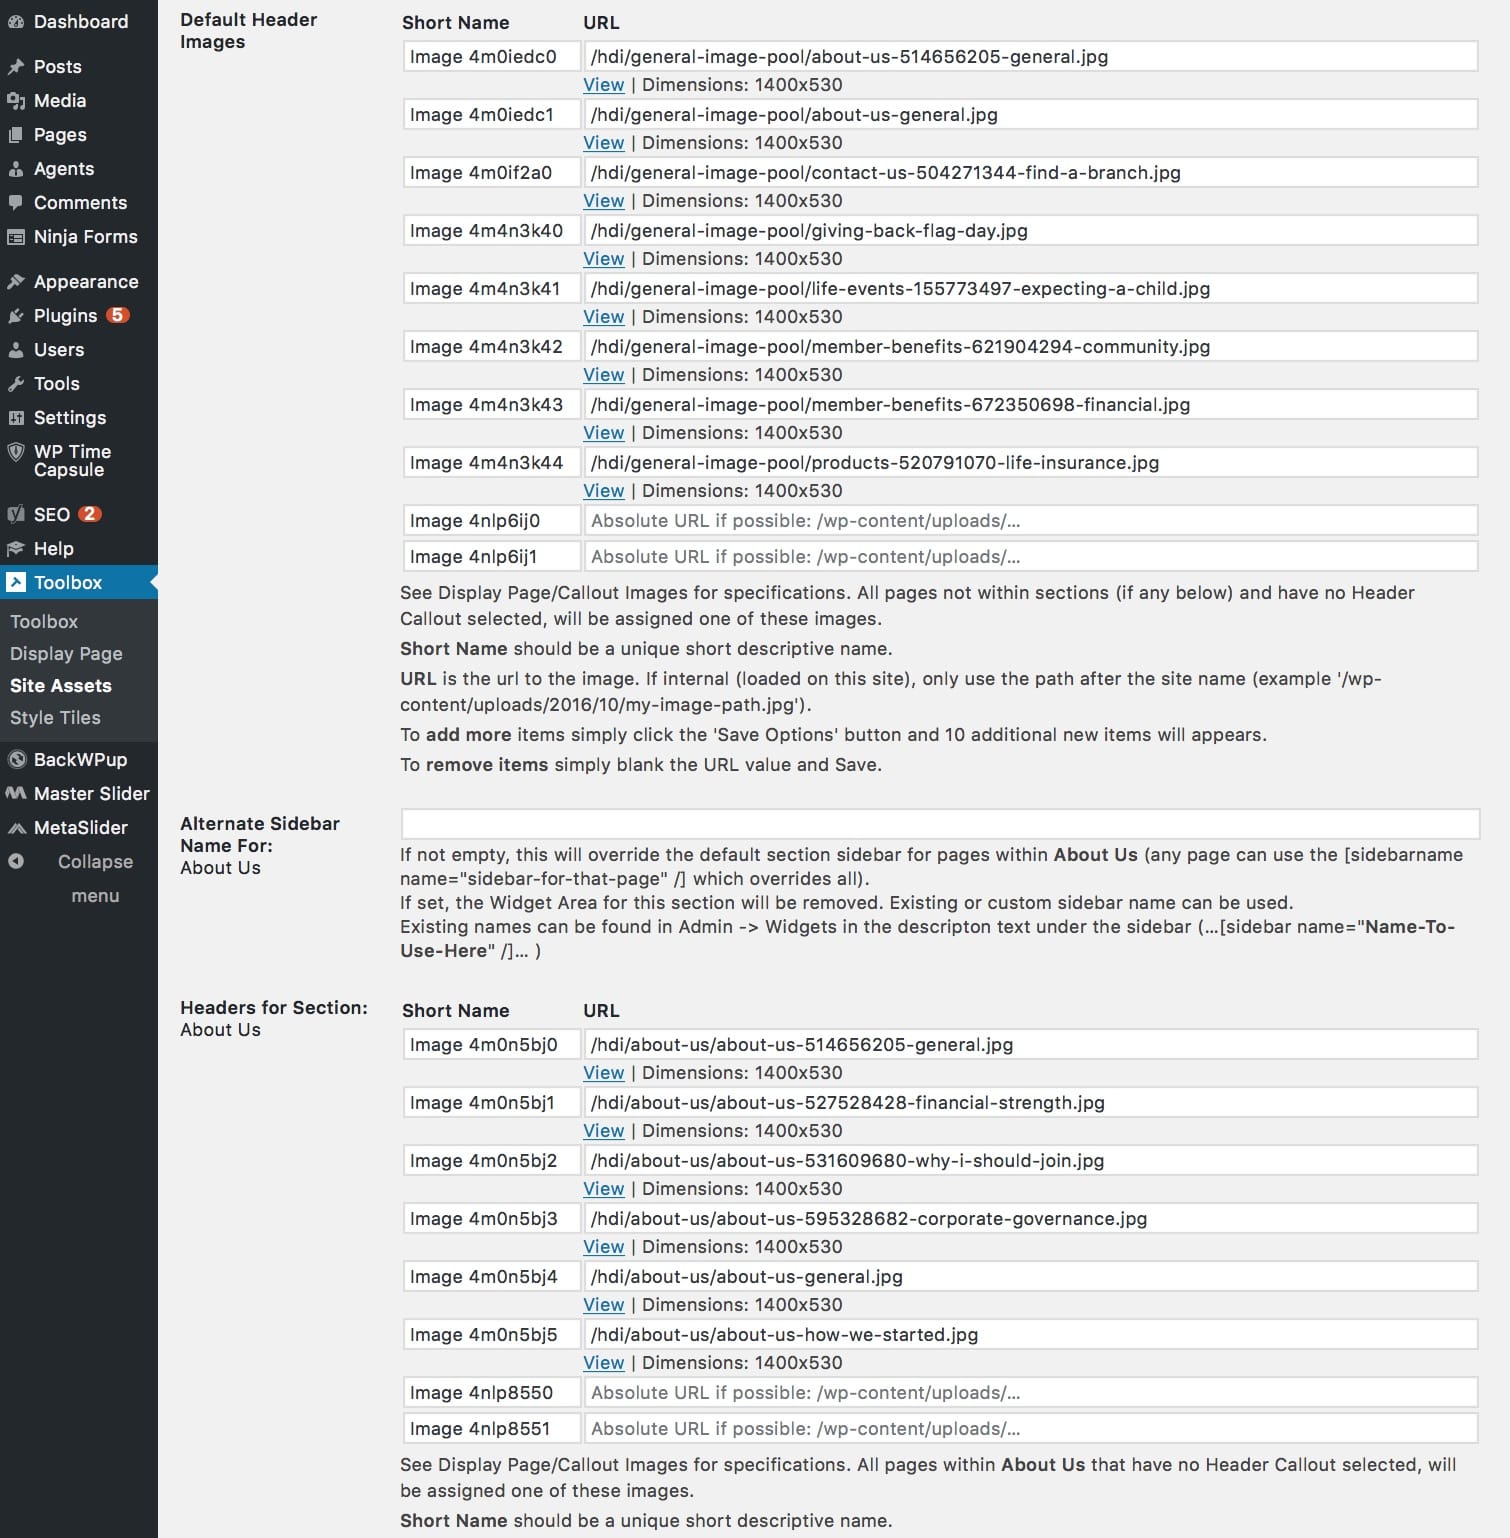1510x1538 pixels.
Task: Click the Settings sidebar icon
Action: [x=16, y=418]
